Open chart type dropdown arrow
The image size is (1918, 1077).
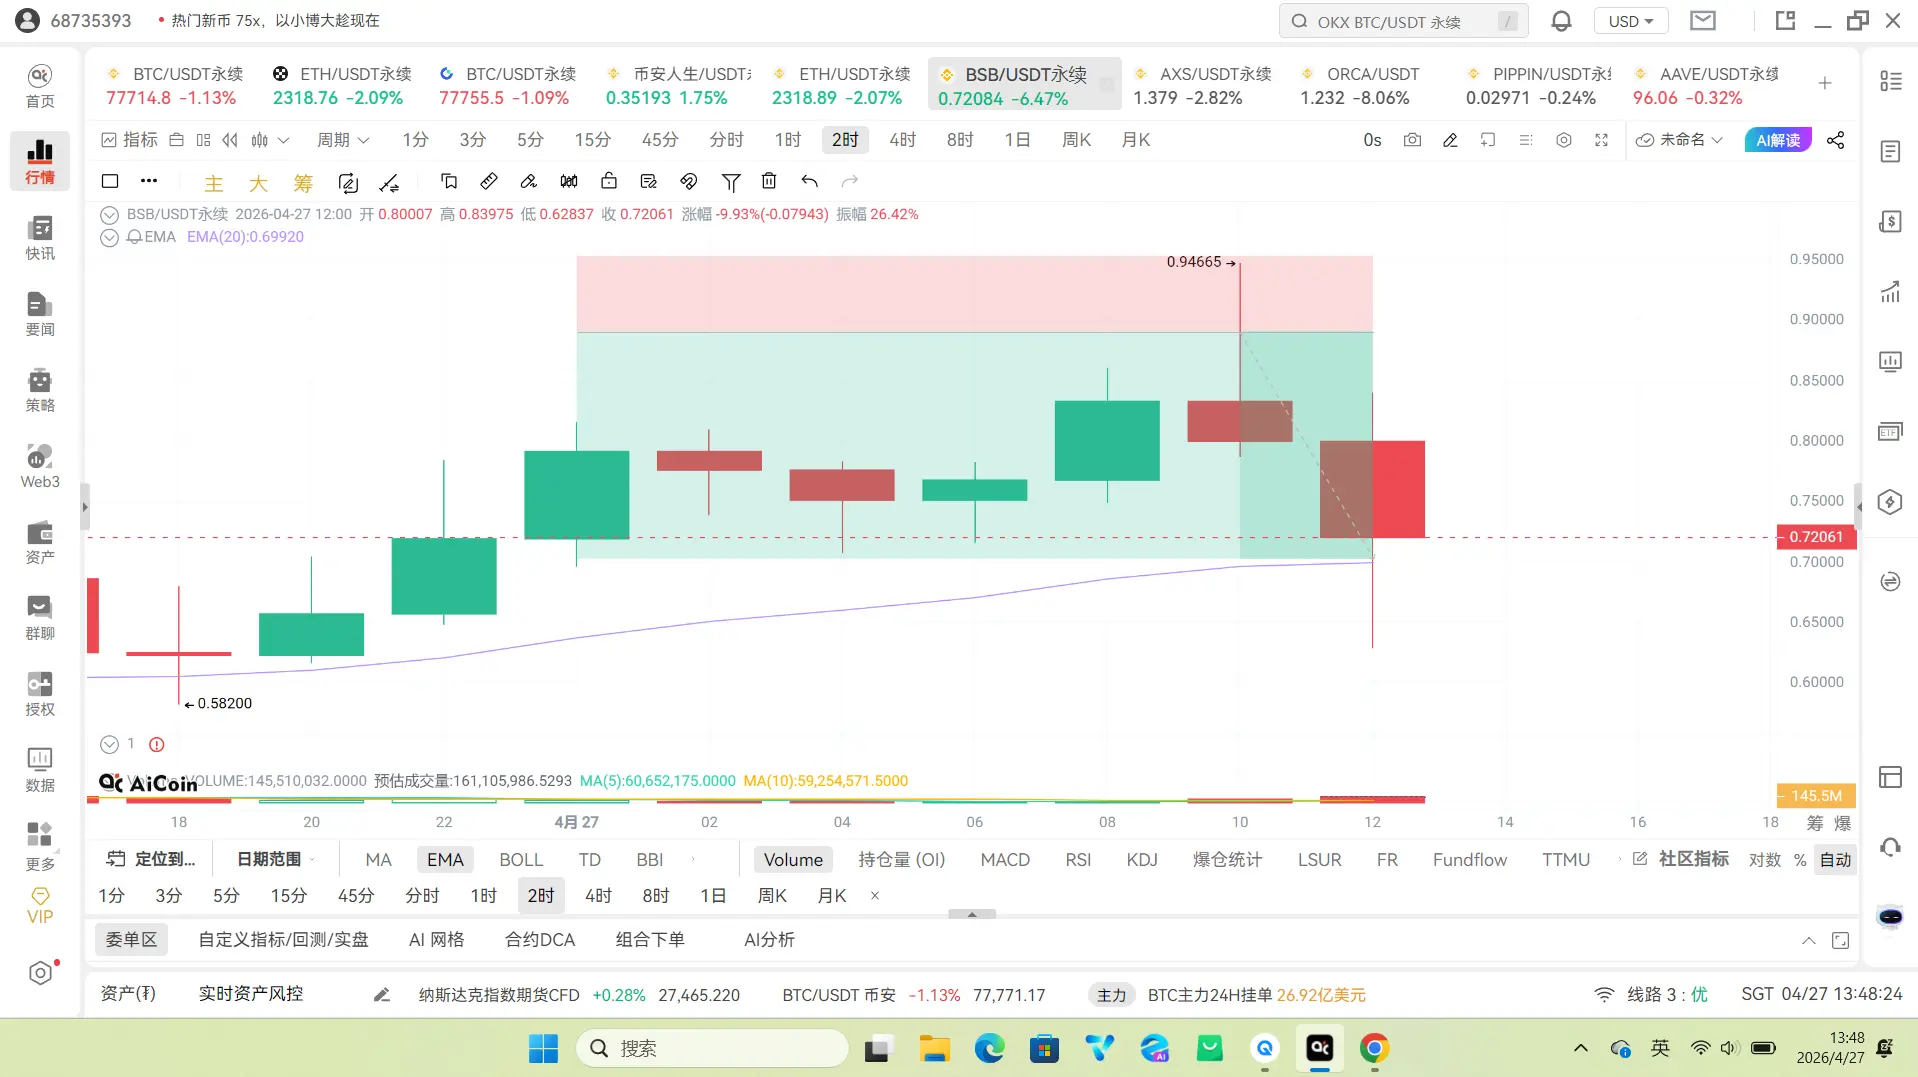point(284,141)
